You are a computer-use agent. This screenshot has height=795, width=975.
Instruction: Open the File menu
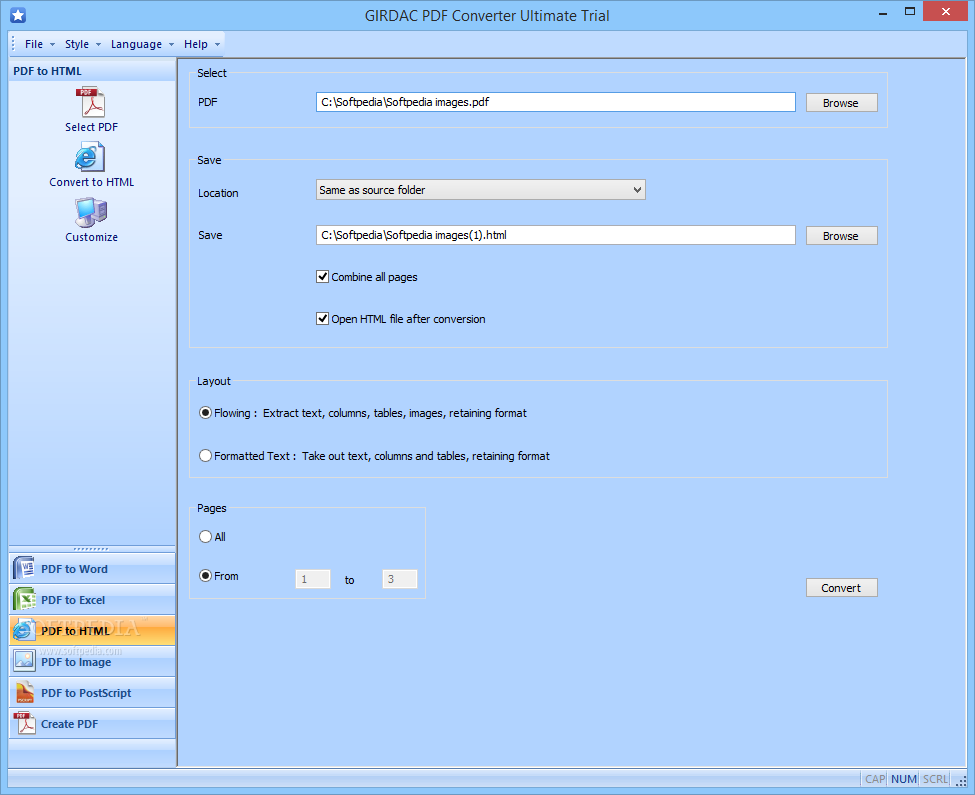point(34,44)
